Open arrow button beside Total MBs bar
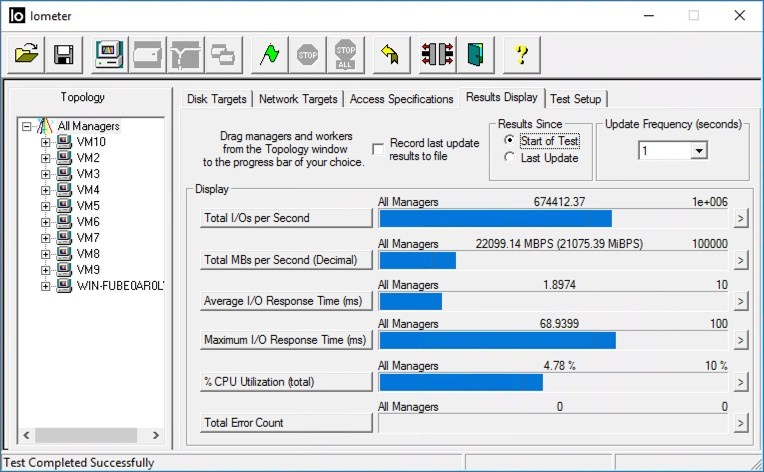The width and height of the screenshot is (764, 472). coord(741,261)
